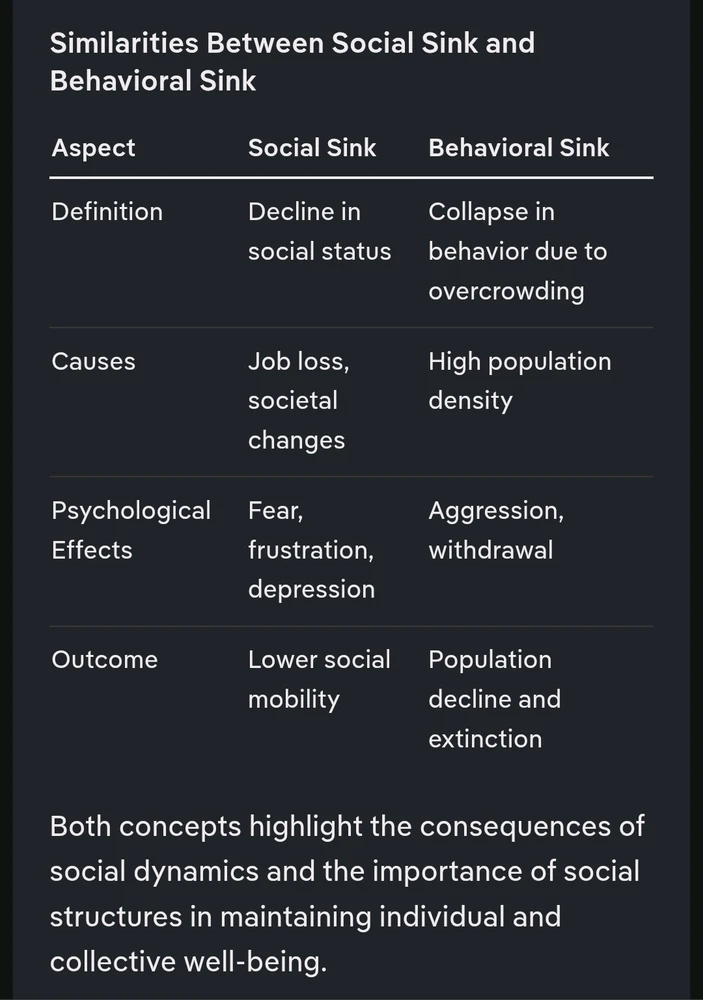Click the 'Lower social mobility' cell
703x1000 pixels.
coord(319,679)
